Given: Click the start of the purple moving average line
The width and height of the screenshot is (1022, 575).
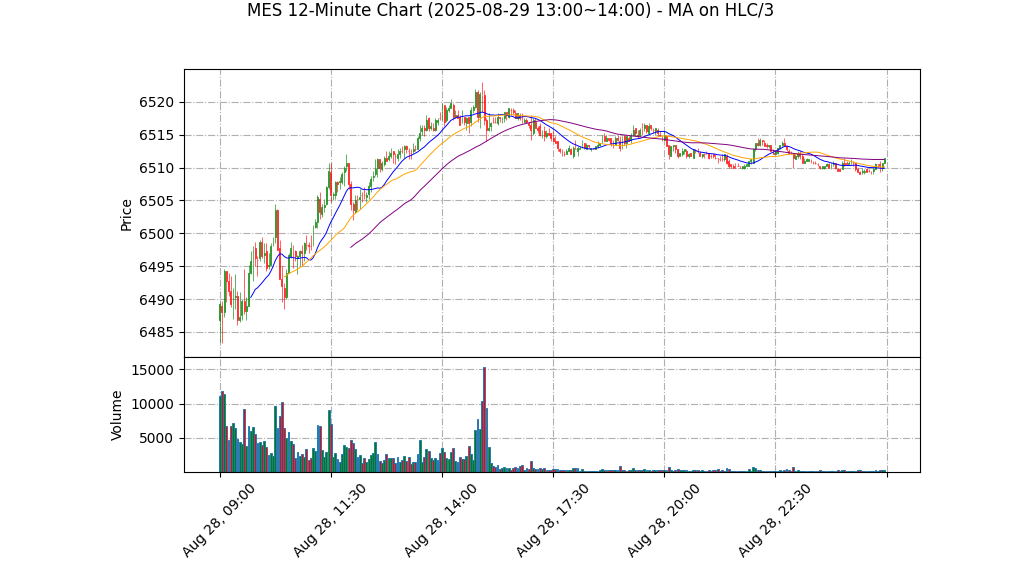Looking at the screenshot, I should [x=351, y=247].
